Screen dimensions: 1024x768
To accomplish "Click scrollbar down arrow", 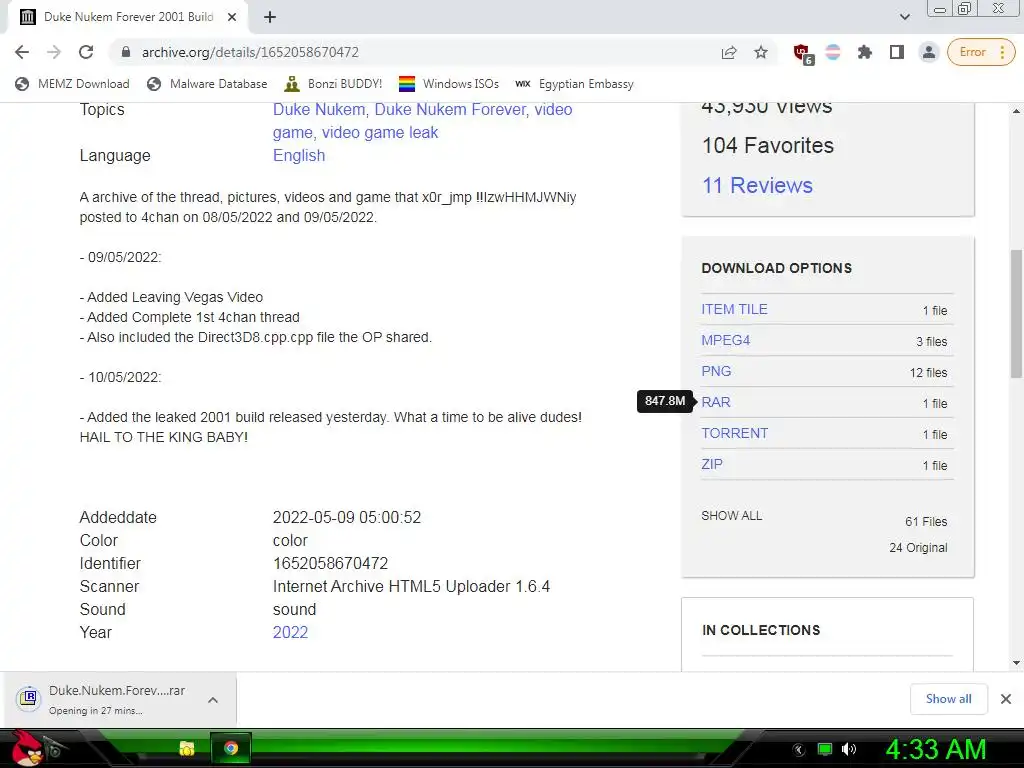I will (1016, 663).
